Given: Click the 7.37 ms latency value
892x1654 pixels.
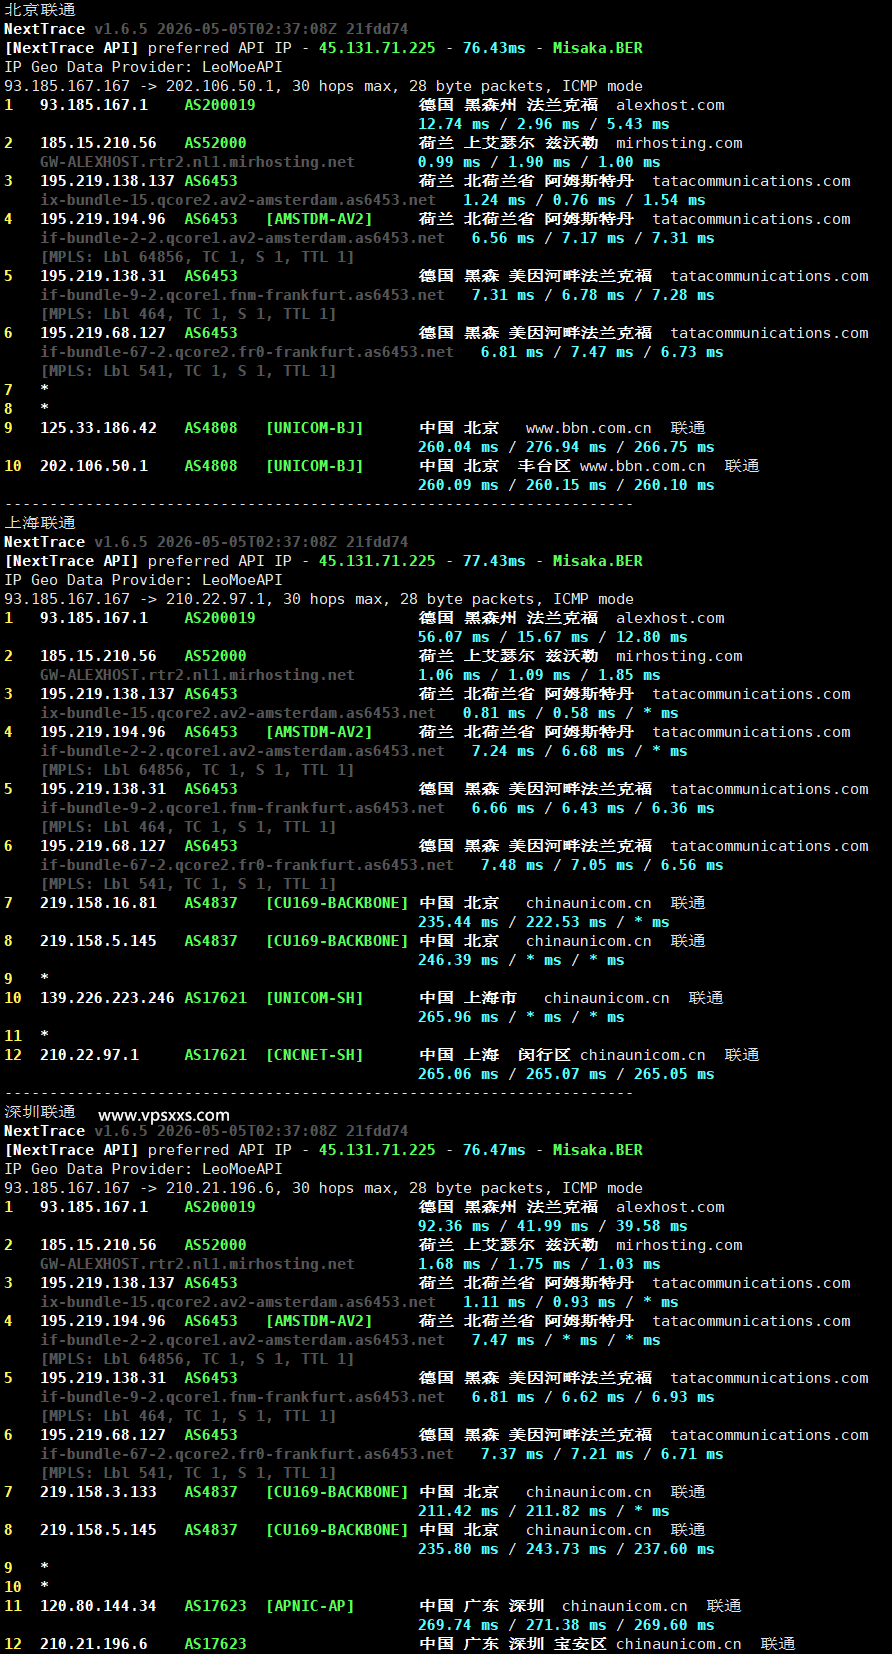Looking at the screenshot, I should 512,1454.
